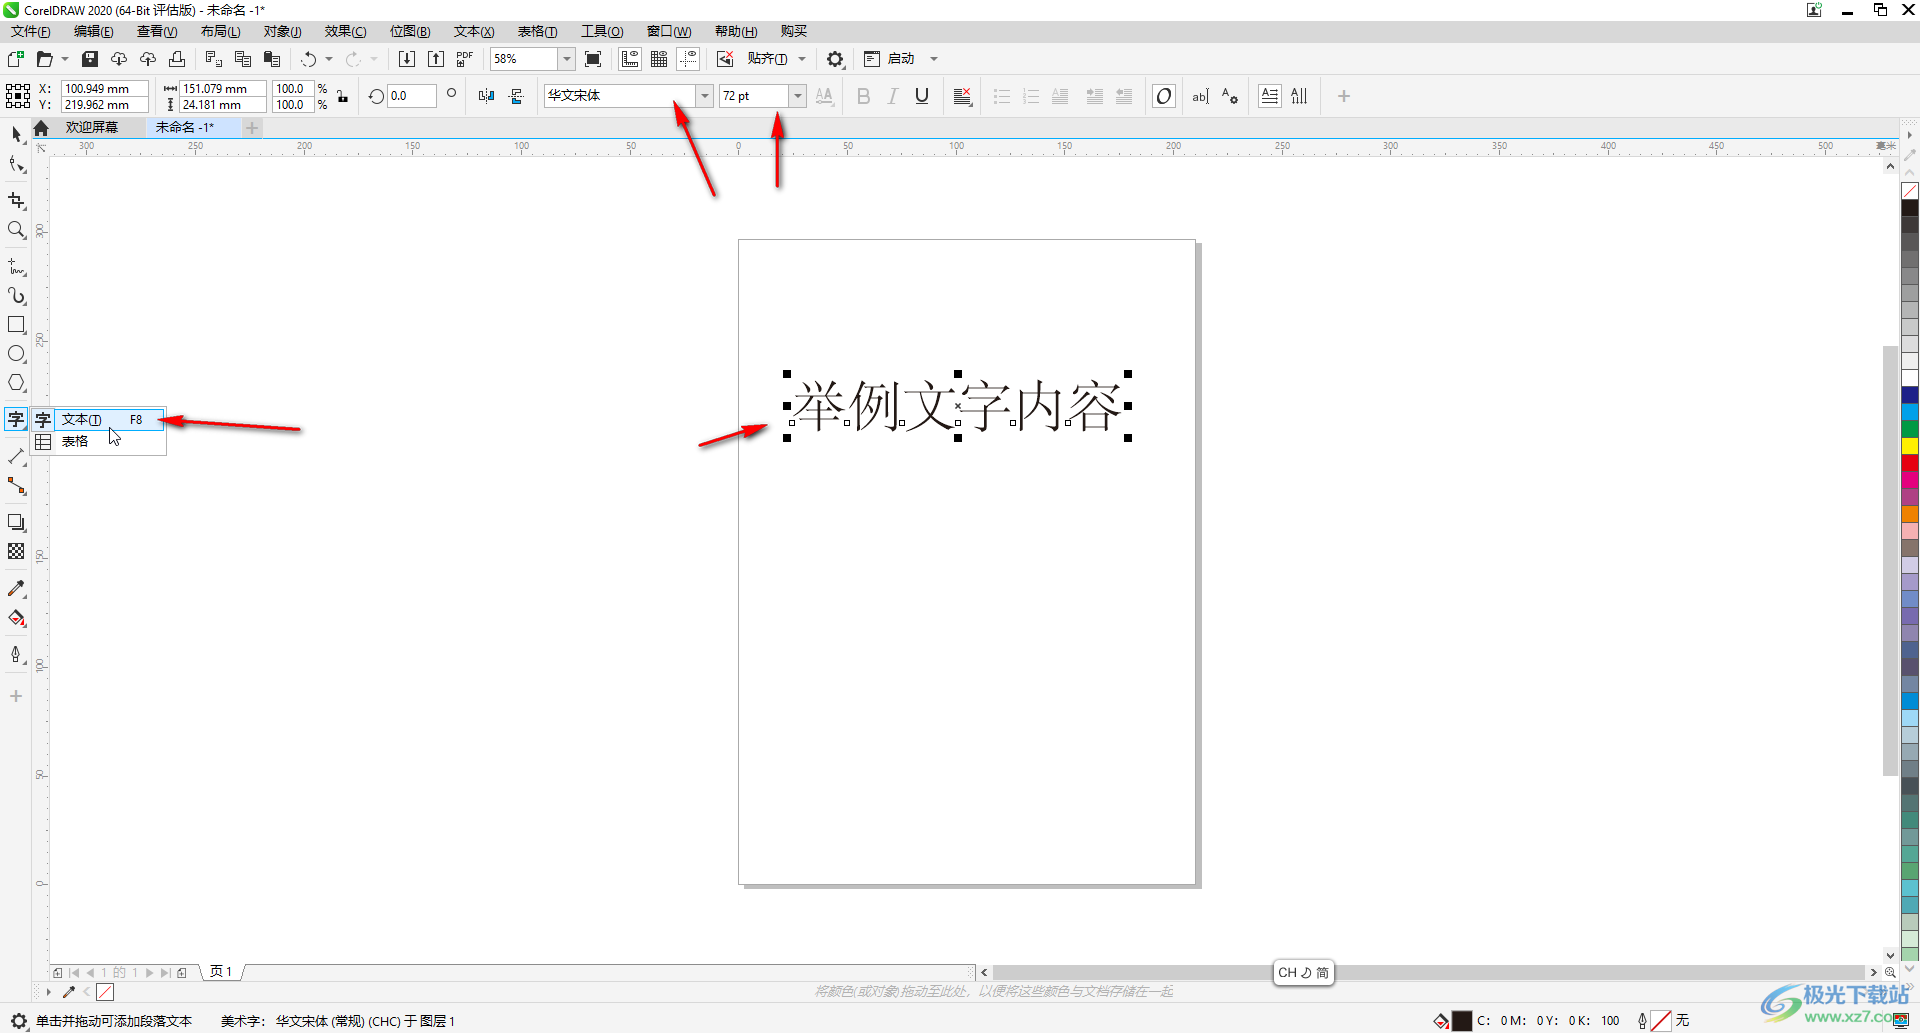The width and height of the screenshot is (1920, 1033).
Task: Pick the Color Eyedropper tool
Action: pos(16,588)
